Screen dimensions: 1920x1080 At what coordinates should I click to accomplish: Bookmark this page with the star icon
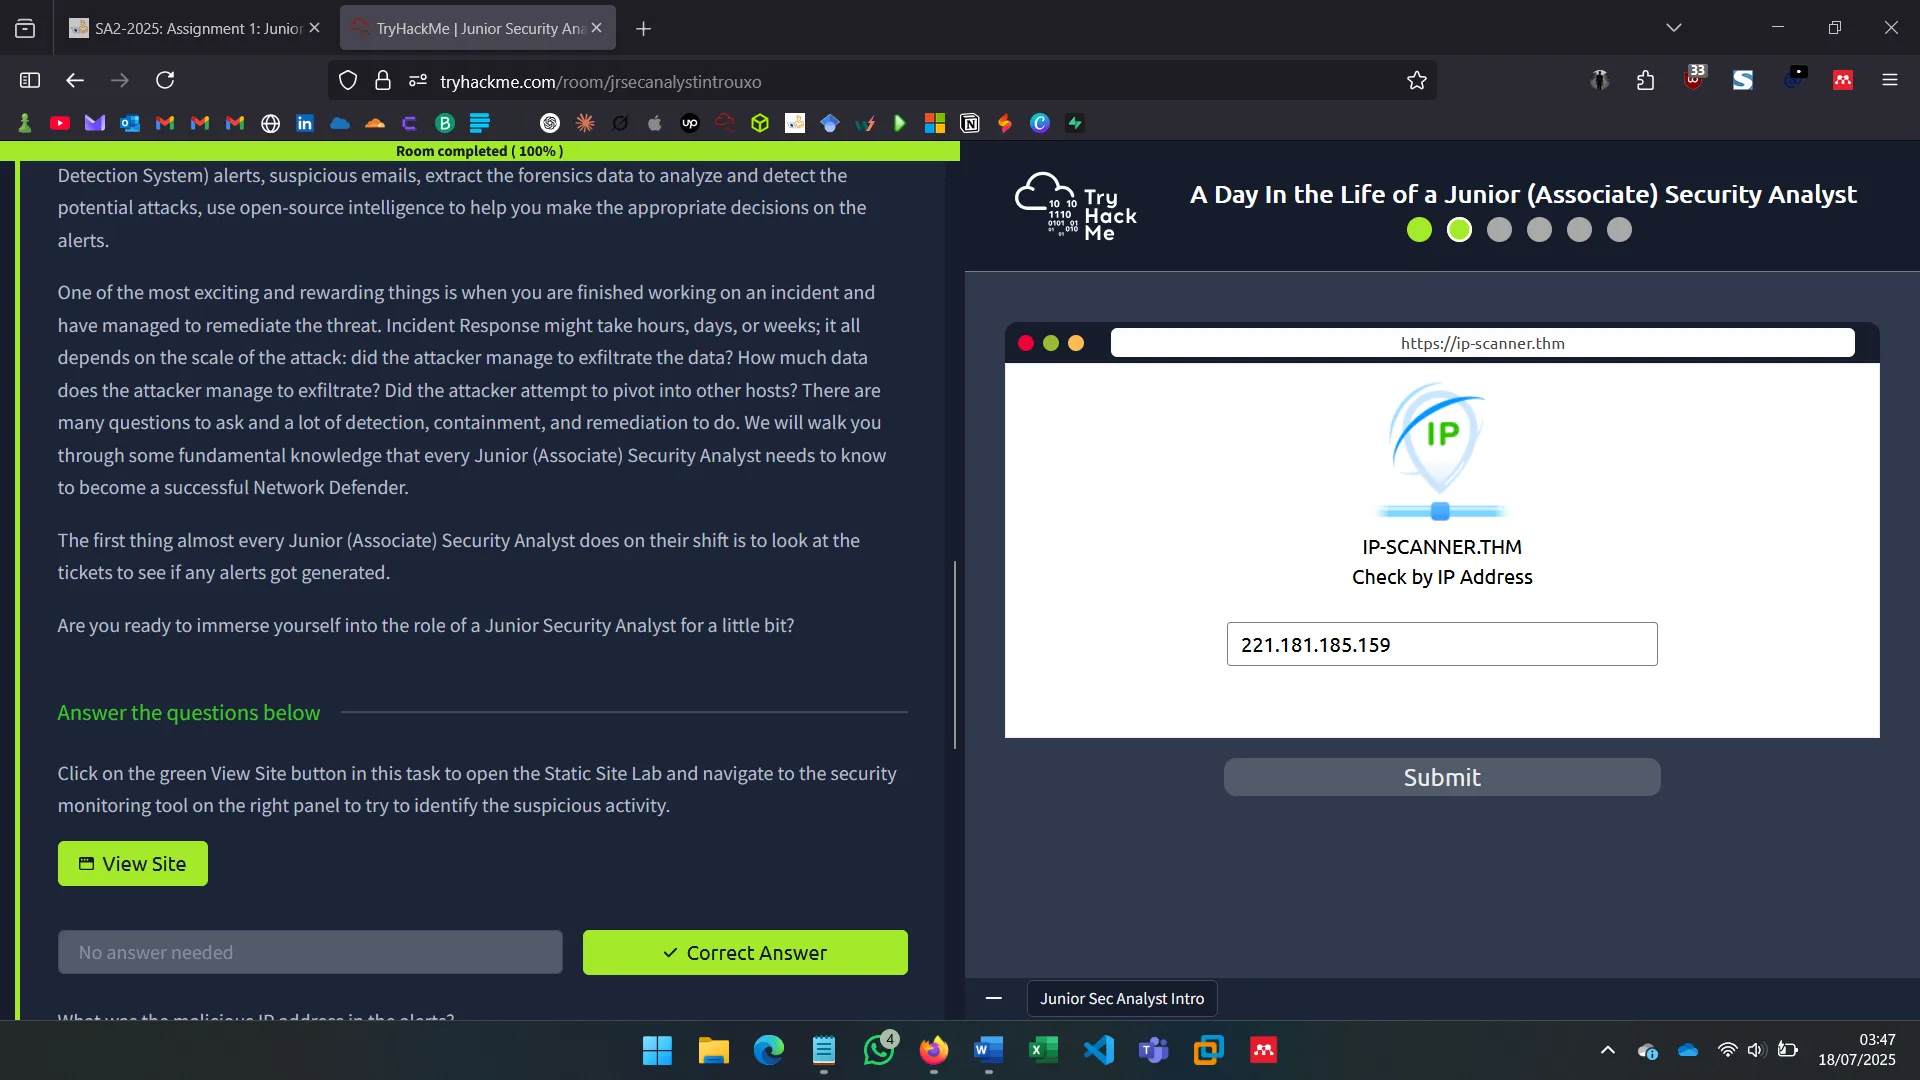click(1417, 80)
